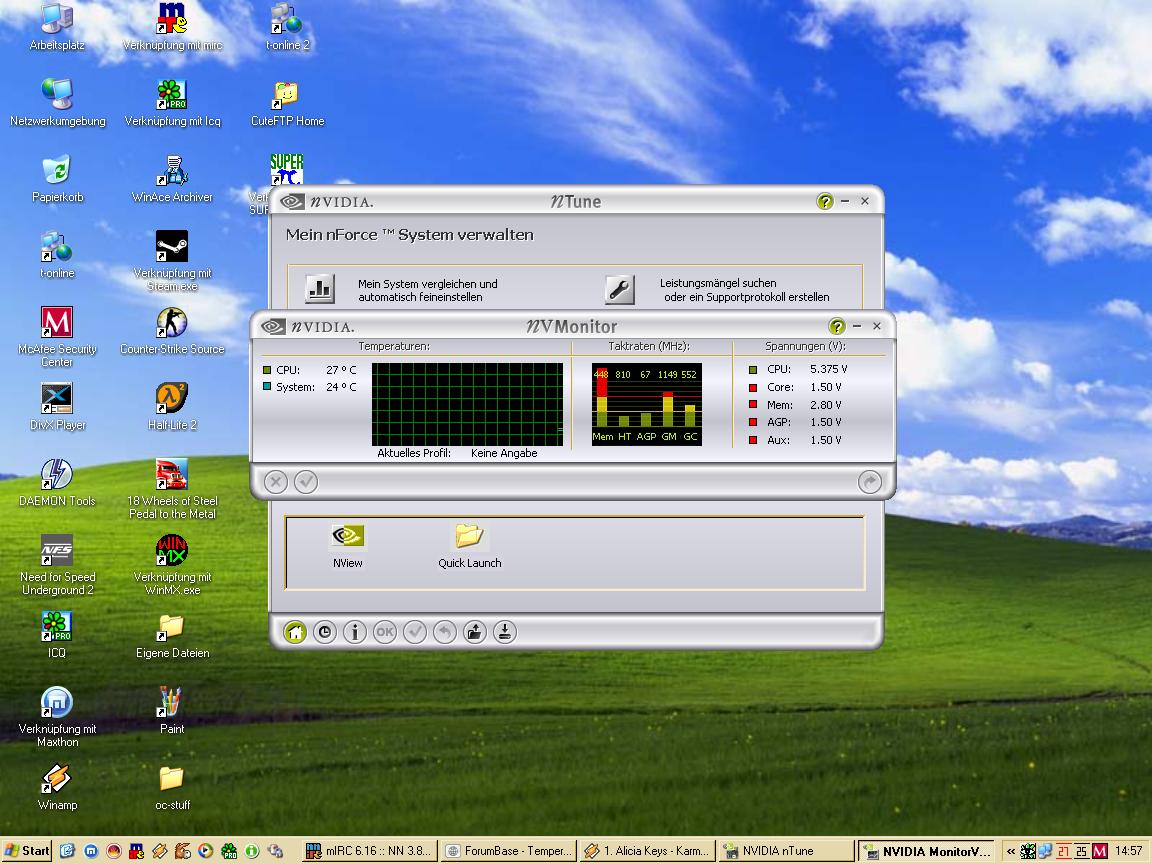1152x864 pixels.
Task: Select Half-Life 2 desktop icon
Action: (172, 406)
